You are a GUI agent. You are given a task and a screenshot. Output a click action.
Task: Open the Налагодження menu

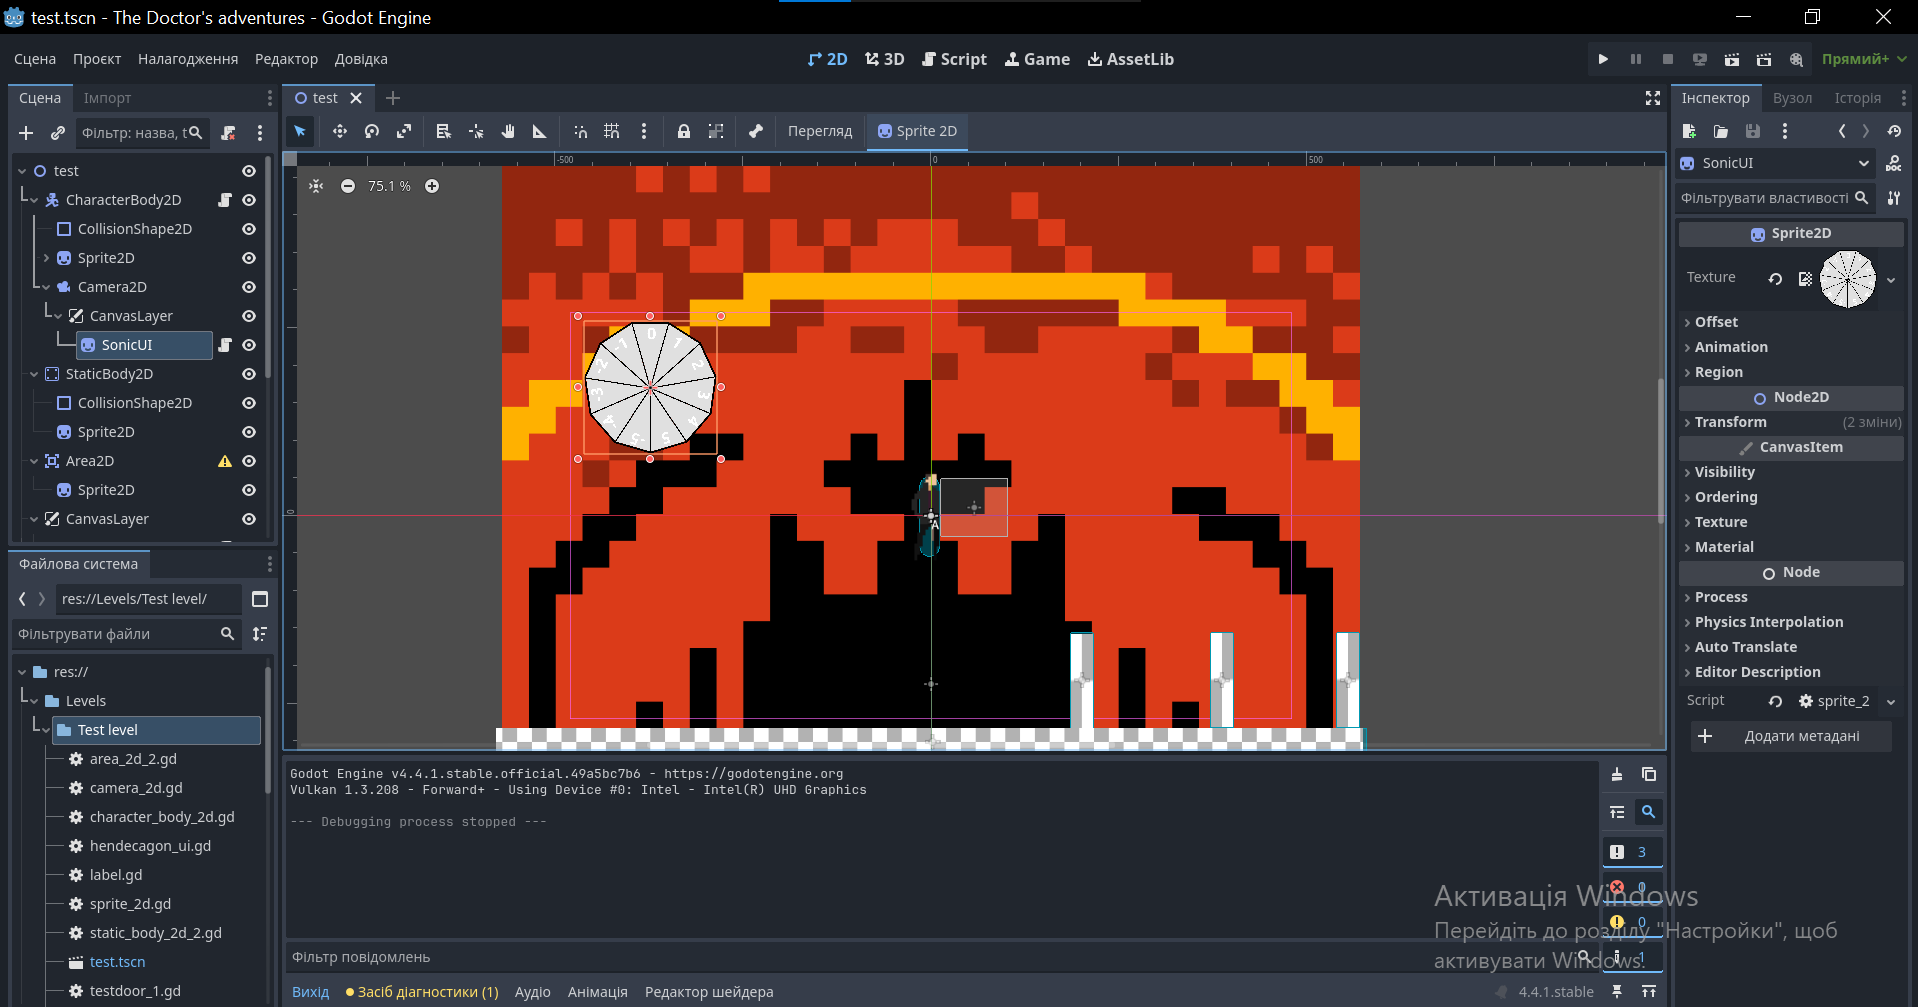coord(188,59)
